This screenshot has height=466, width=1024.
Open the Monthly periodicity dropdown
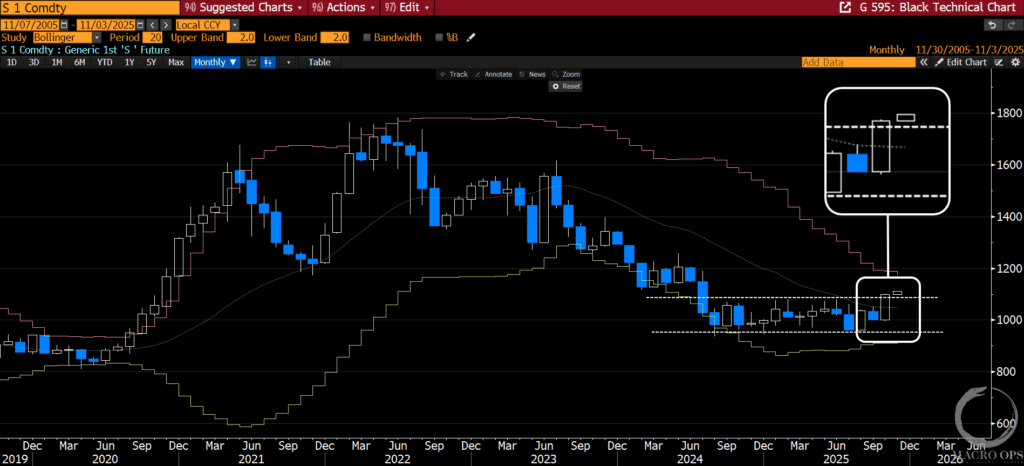[x=215, y=62]
